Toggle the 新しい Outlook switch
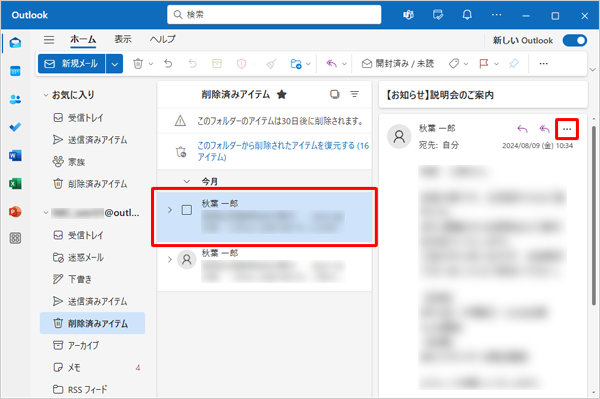Image resolution: width=600 pixels, height=399 pixels. (x=575, y=41)
